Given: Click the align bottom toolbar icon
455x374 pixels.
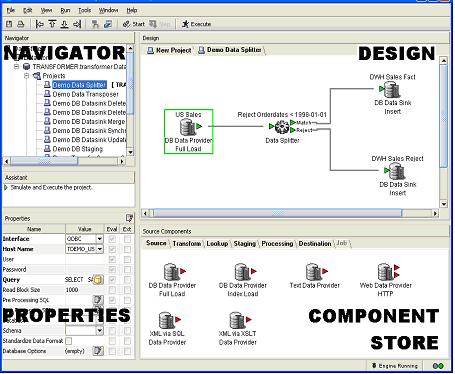Looking at the screenshot, I should click(65, 24).
